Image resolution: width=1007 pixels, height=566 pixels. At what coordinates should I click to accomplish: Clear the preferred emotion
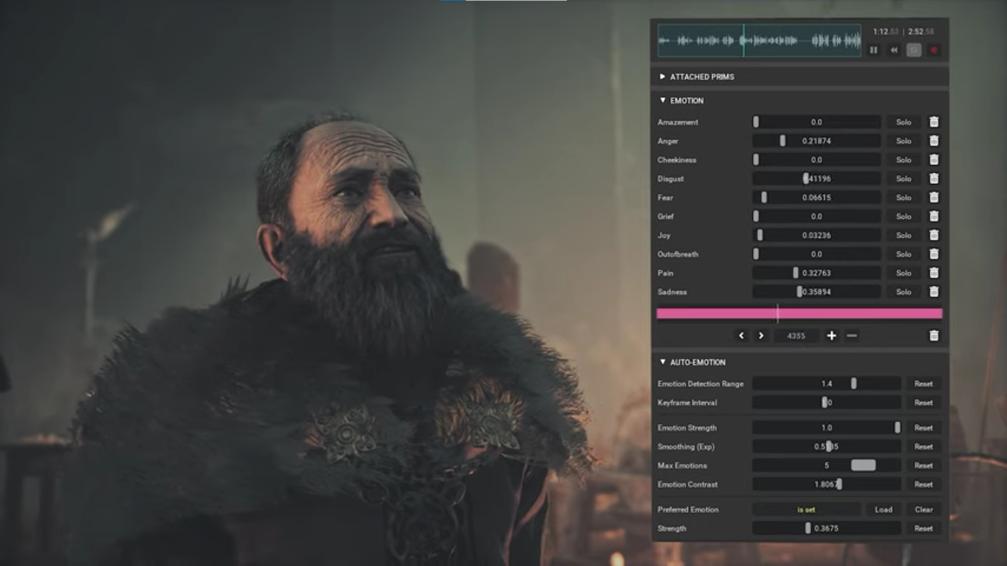(924, 509)
